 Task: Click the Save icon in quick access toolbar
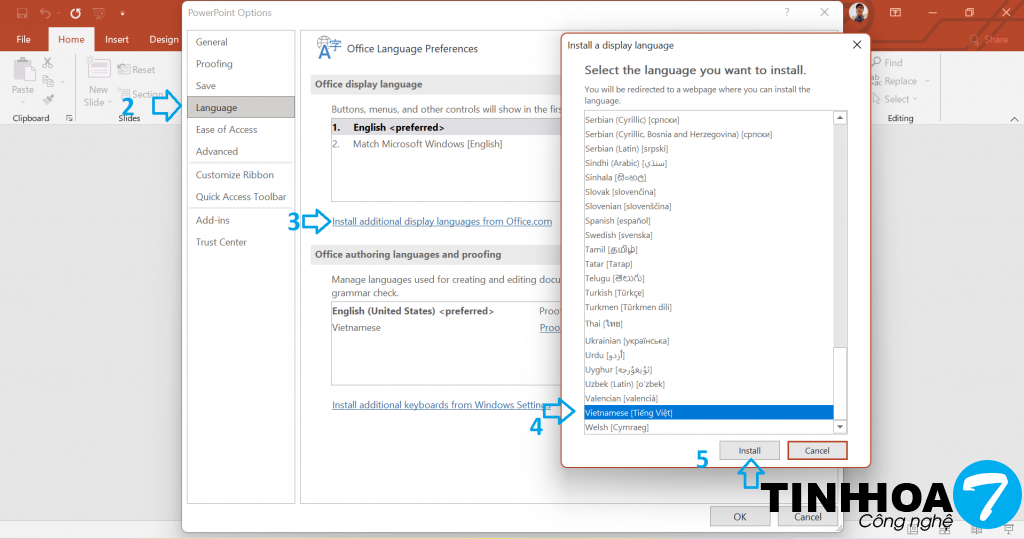pos(22,13)
